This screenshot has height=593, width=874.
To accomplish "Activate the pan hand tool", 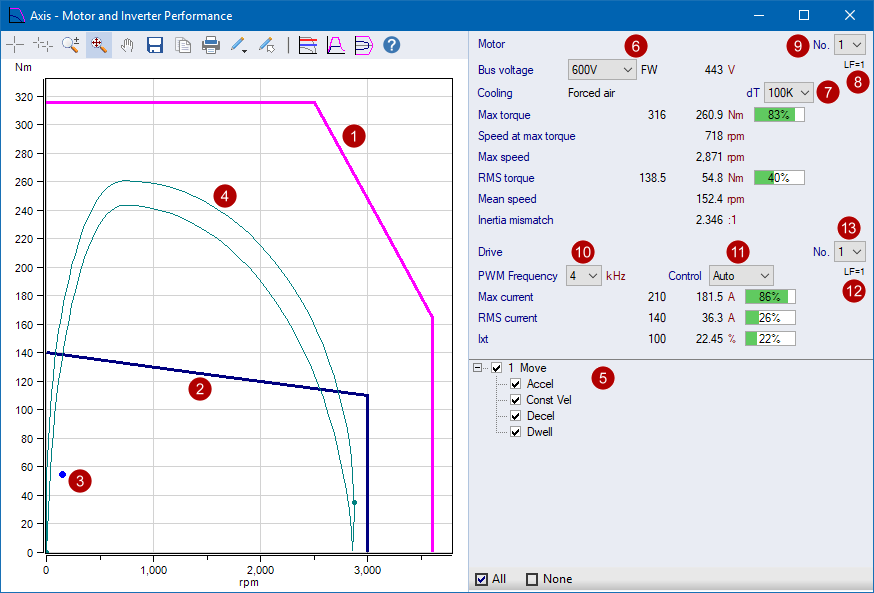I will 127,44.
